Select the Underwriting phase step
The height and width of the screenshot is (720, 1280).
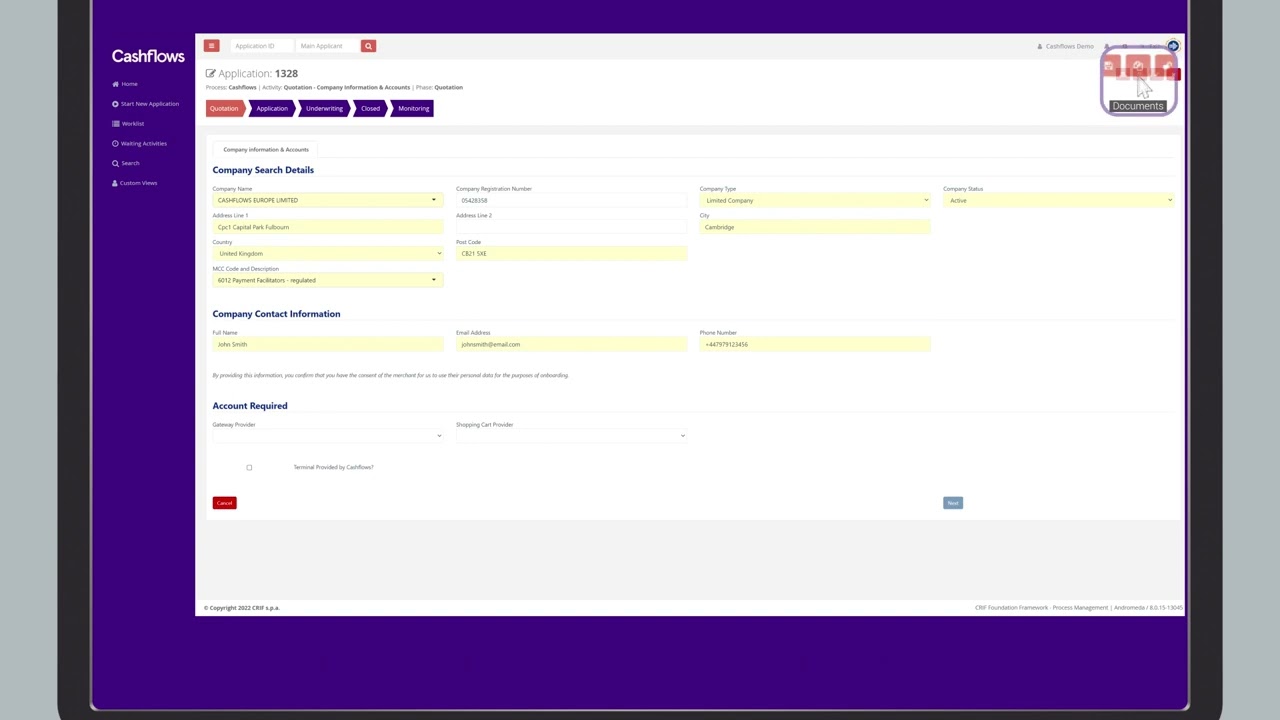point(324,109)
